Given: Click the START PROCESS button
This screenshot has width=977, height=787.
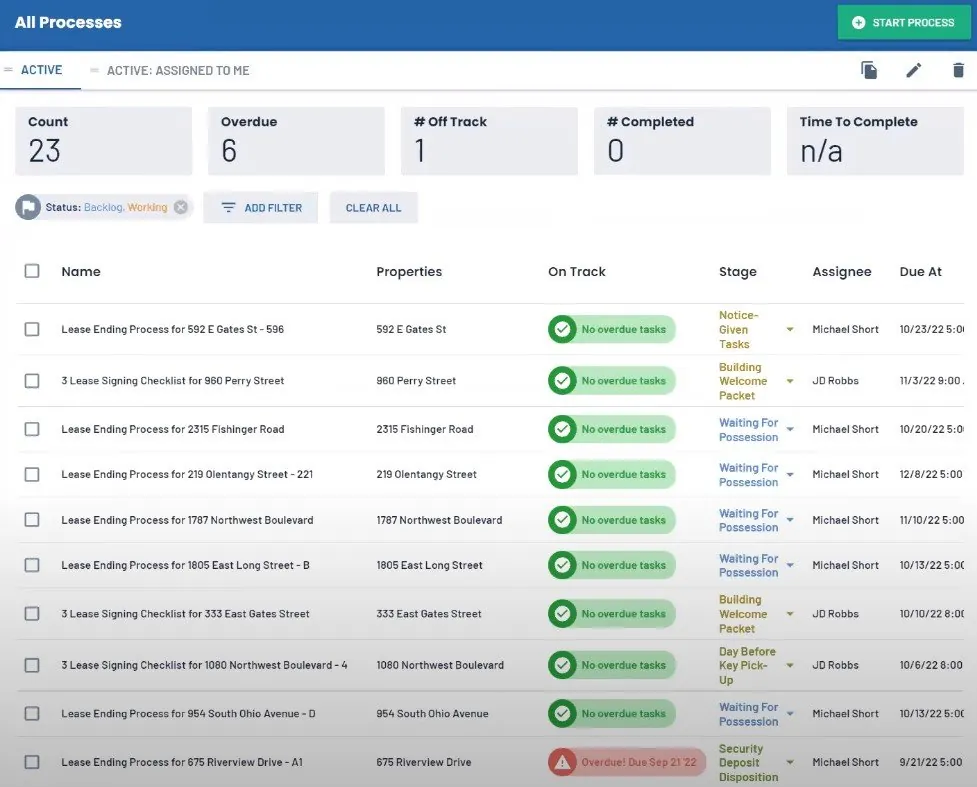Looking at the screenshot, I should click(x=903, y=22).
